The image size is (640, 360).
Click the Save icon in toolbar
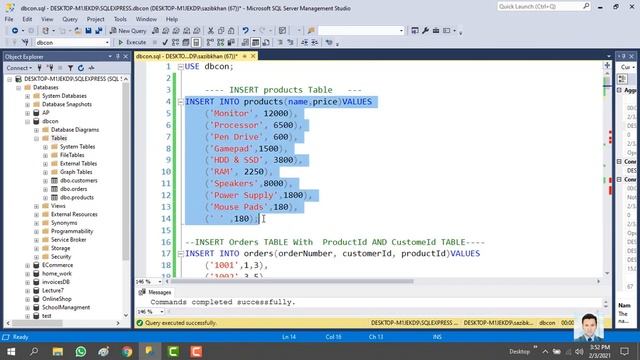coord(88,31)
